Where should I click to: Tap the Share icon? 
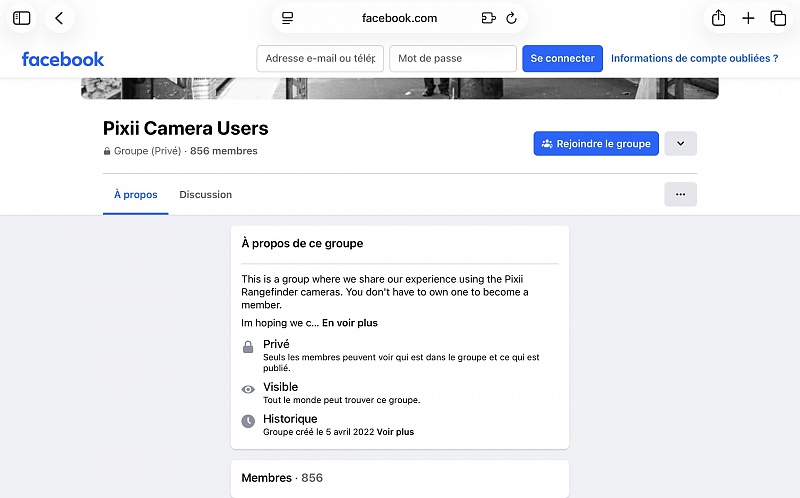click(718, 18)
